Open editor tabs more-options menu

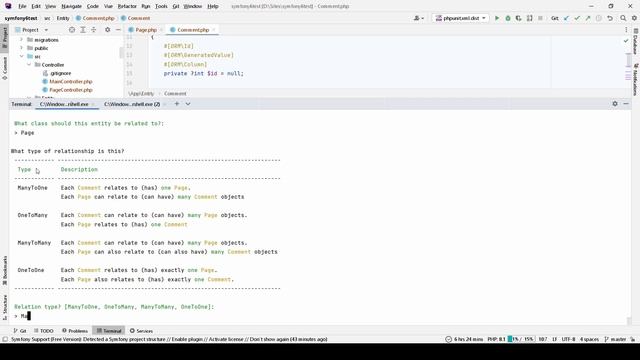(x=626, y=30)
